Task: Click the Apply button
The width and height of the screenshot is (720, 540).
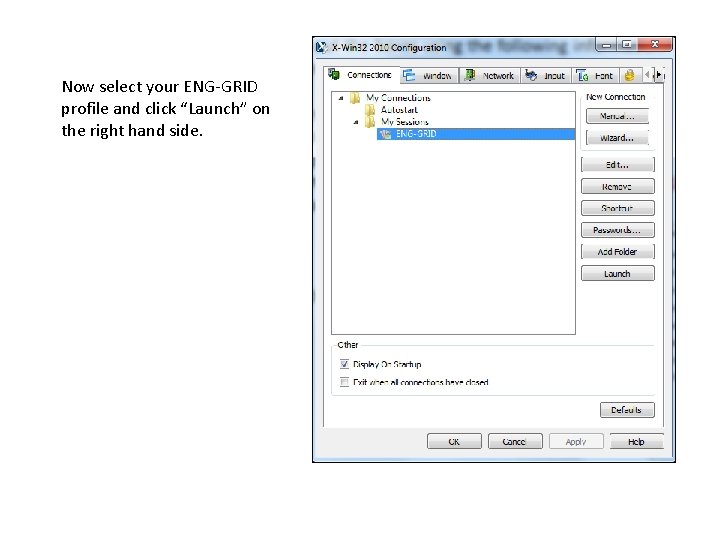Action: click(576, 441)
